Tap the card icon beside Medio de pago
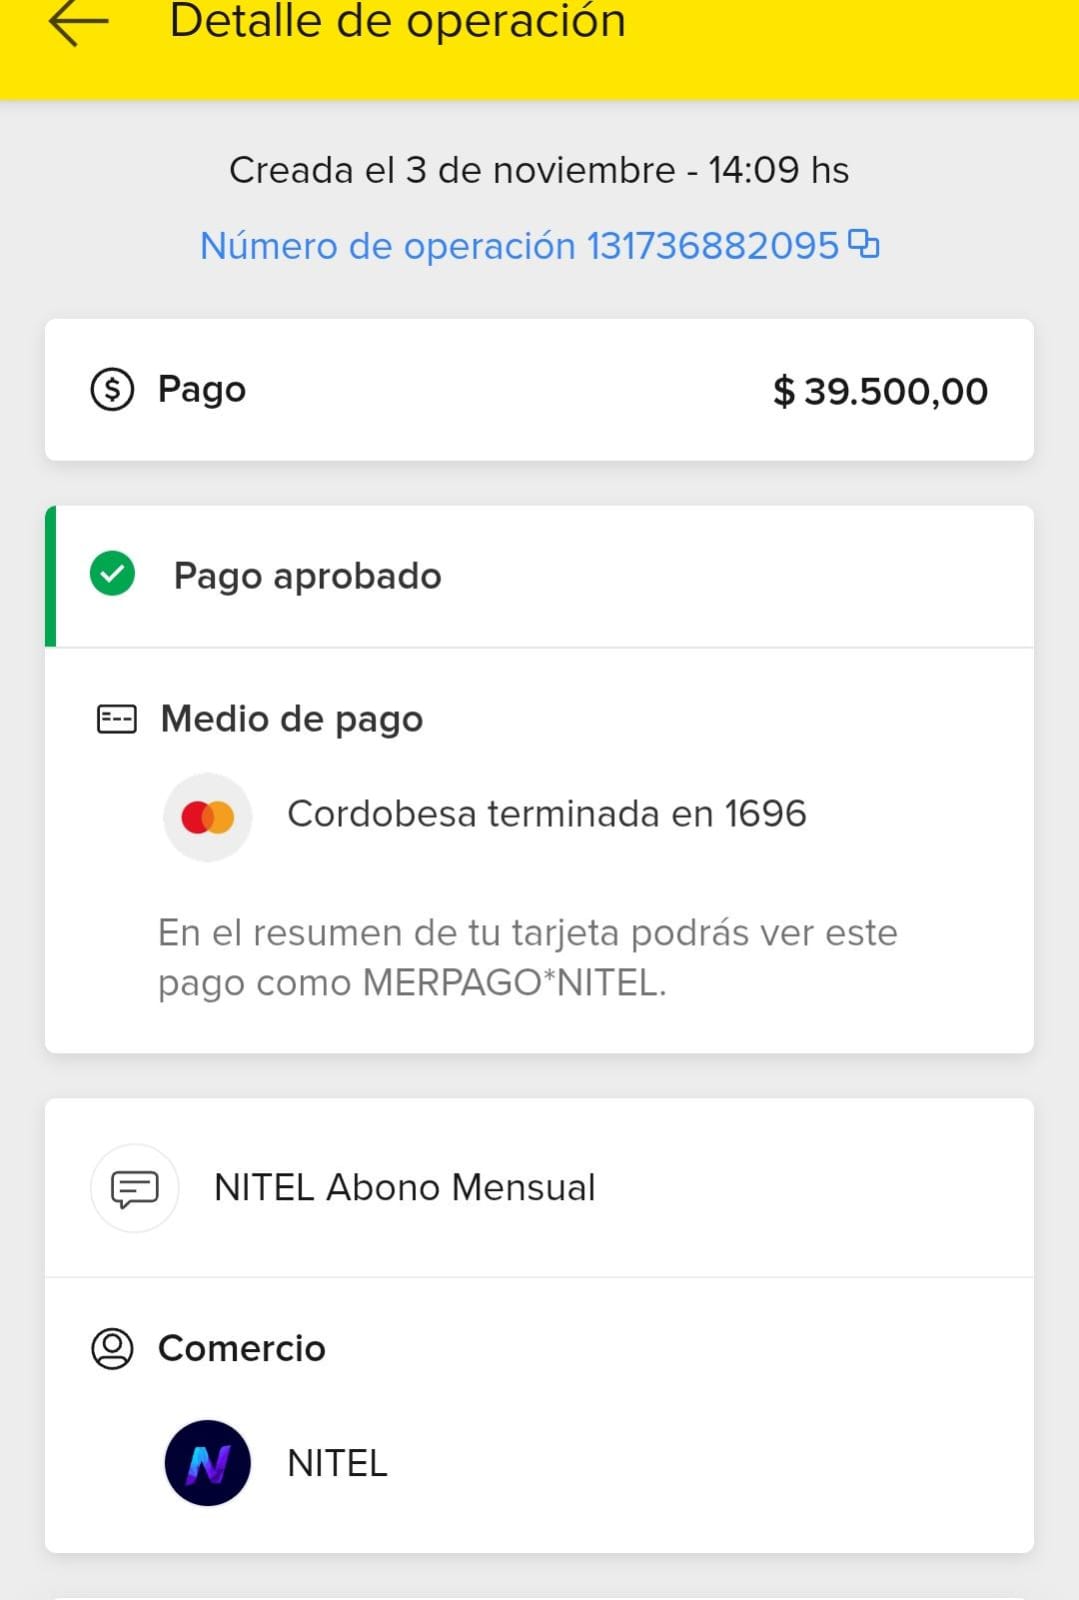This screenshot has width=1079, height=1600. pyautogui.click(x=116, y=719)
